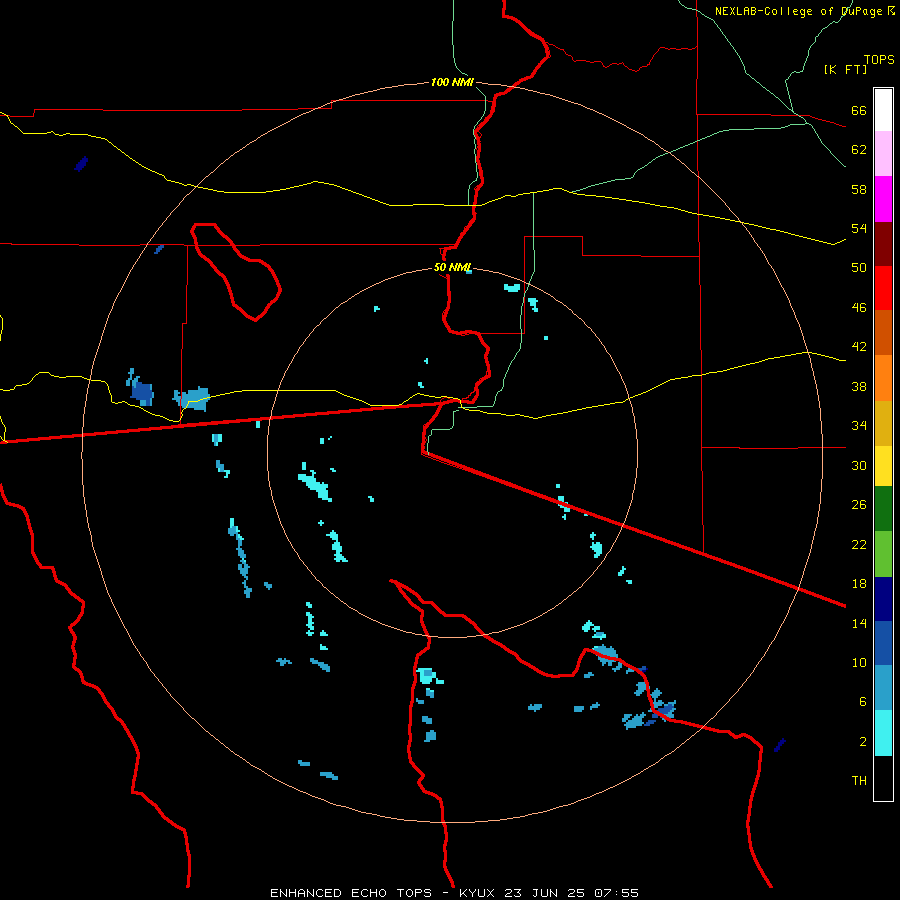900x900 pixels.
Task: Click the 34 legend value label
Action: click(x=859, y=425)
